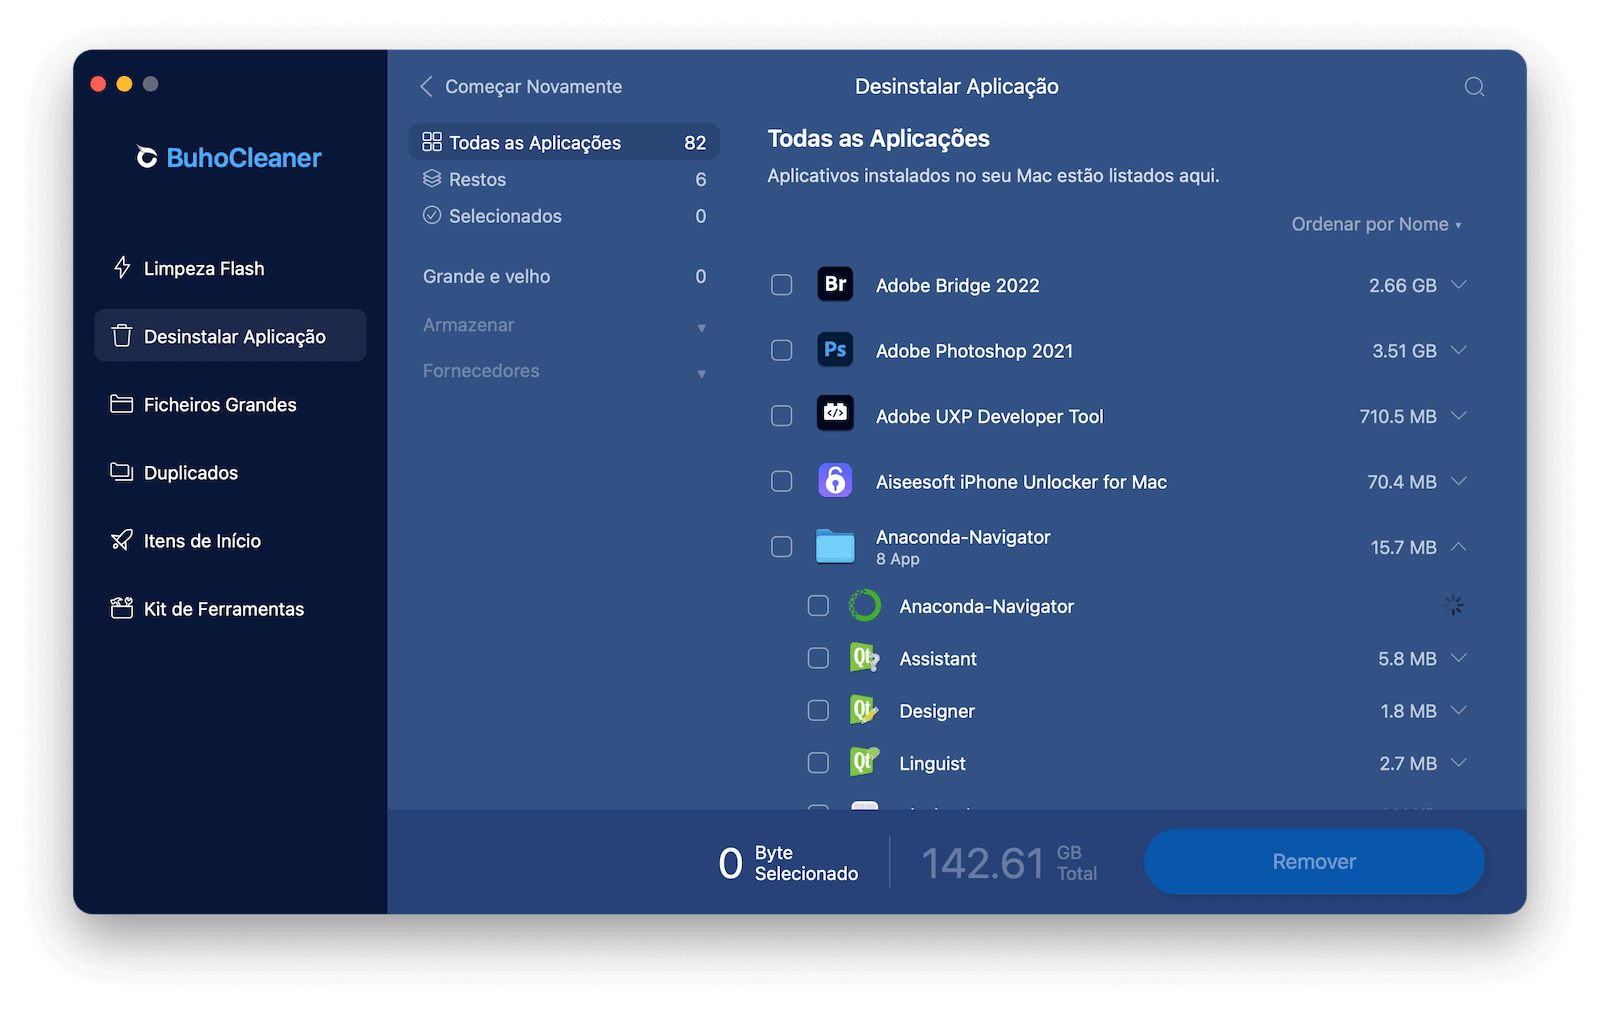Click the Aiseesoft iPhone Unlocker lock icon
The width and height of the screenshot is (1600, 1011).
(835, 481)
